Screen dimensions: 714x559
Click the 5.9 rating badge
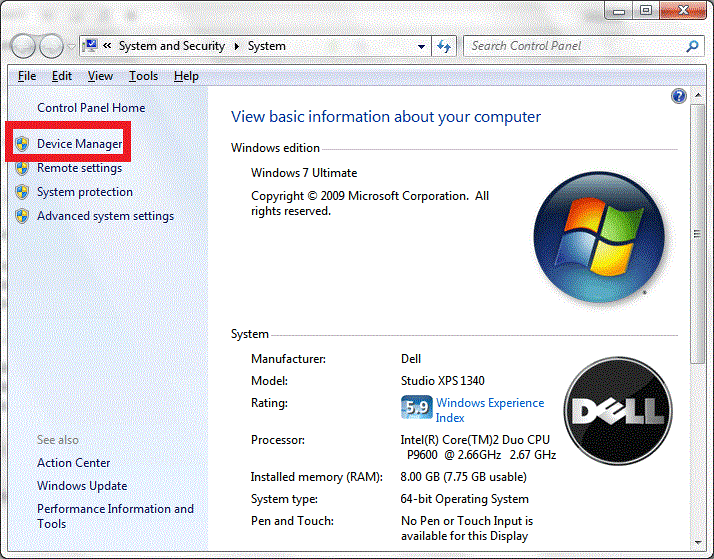tap(417, 407)
